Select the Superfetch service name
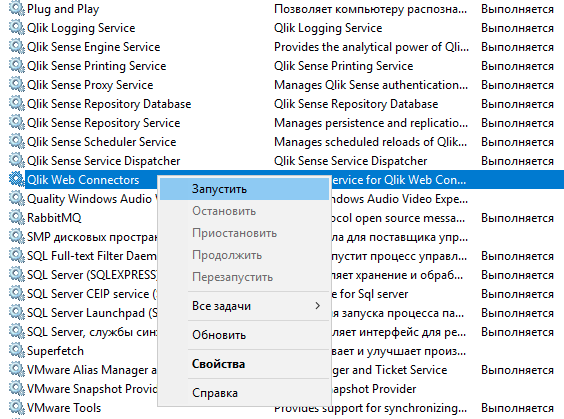Viewport: 564px width, 419px height. point(55,351)
